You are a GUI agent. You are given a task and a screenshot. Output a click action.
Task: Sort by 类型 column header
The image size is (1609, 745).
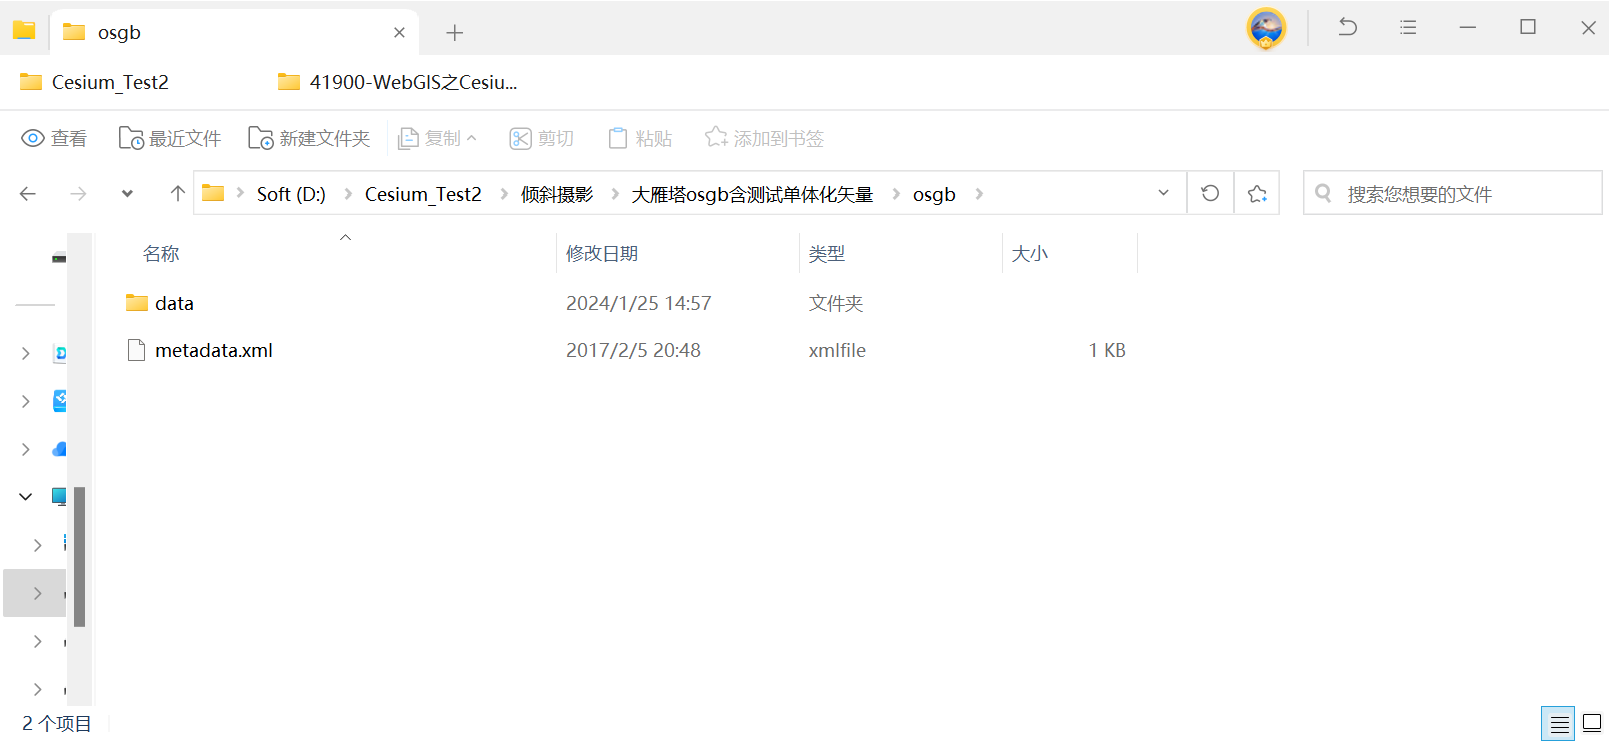(x=827, y=254)
